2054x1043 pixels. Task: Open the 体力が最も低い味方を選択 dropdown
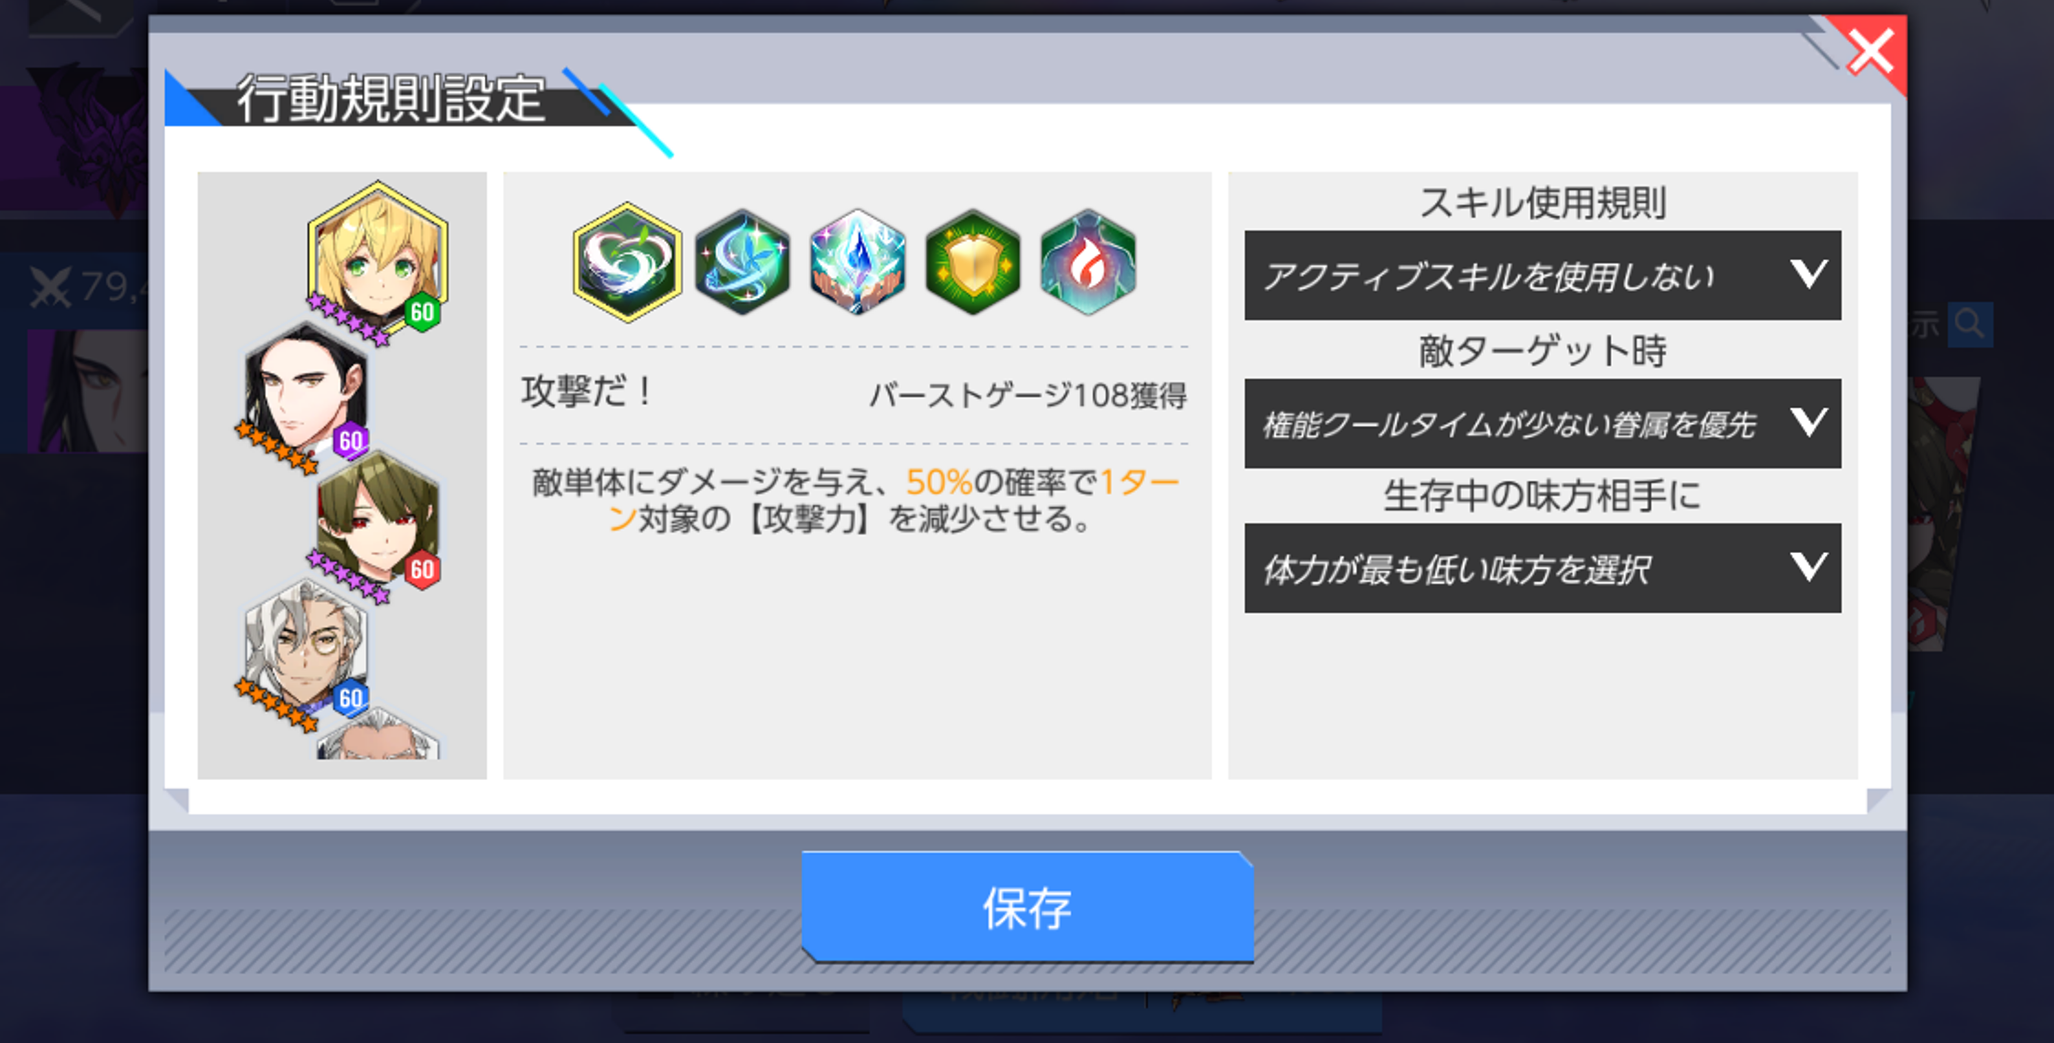click(1542, 568)
